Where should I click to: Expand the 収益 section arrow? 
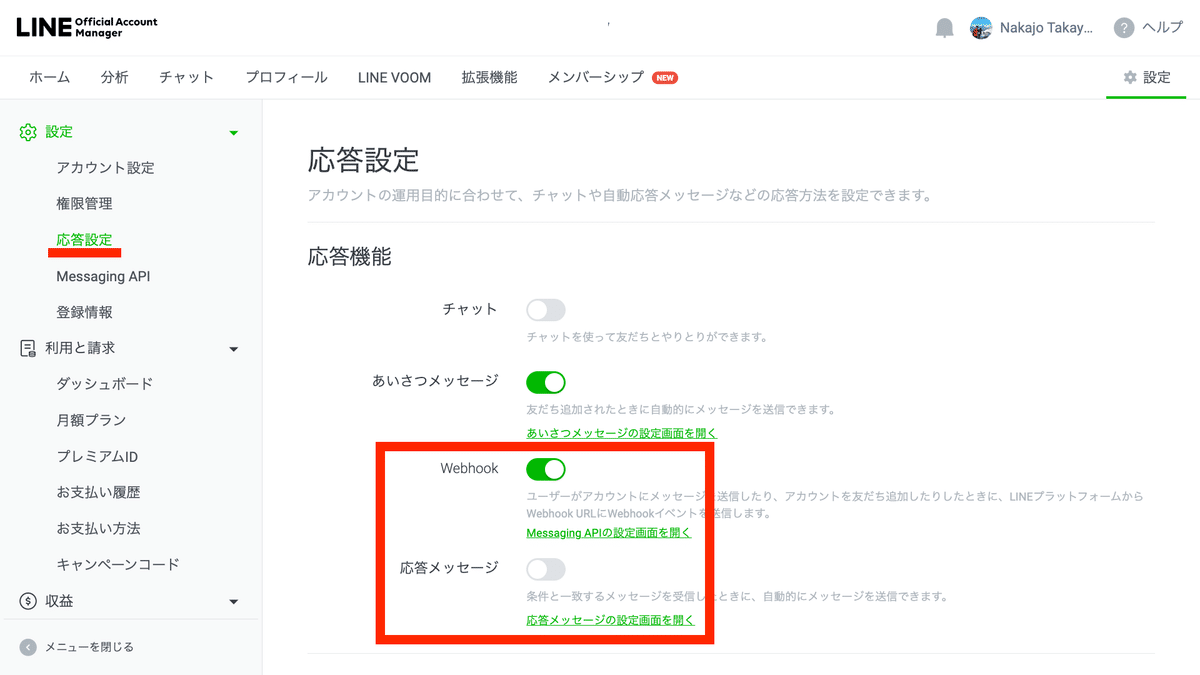click(234, 602)
